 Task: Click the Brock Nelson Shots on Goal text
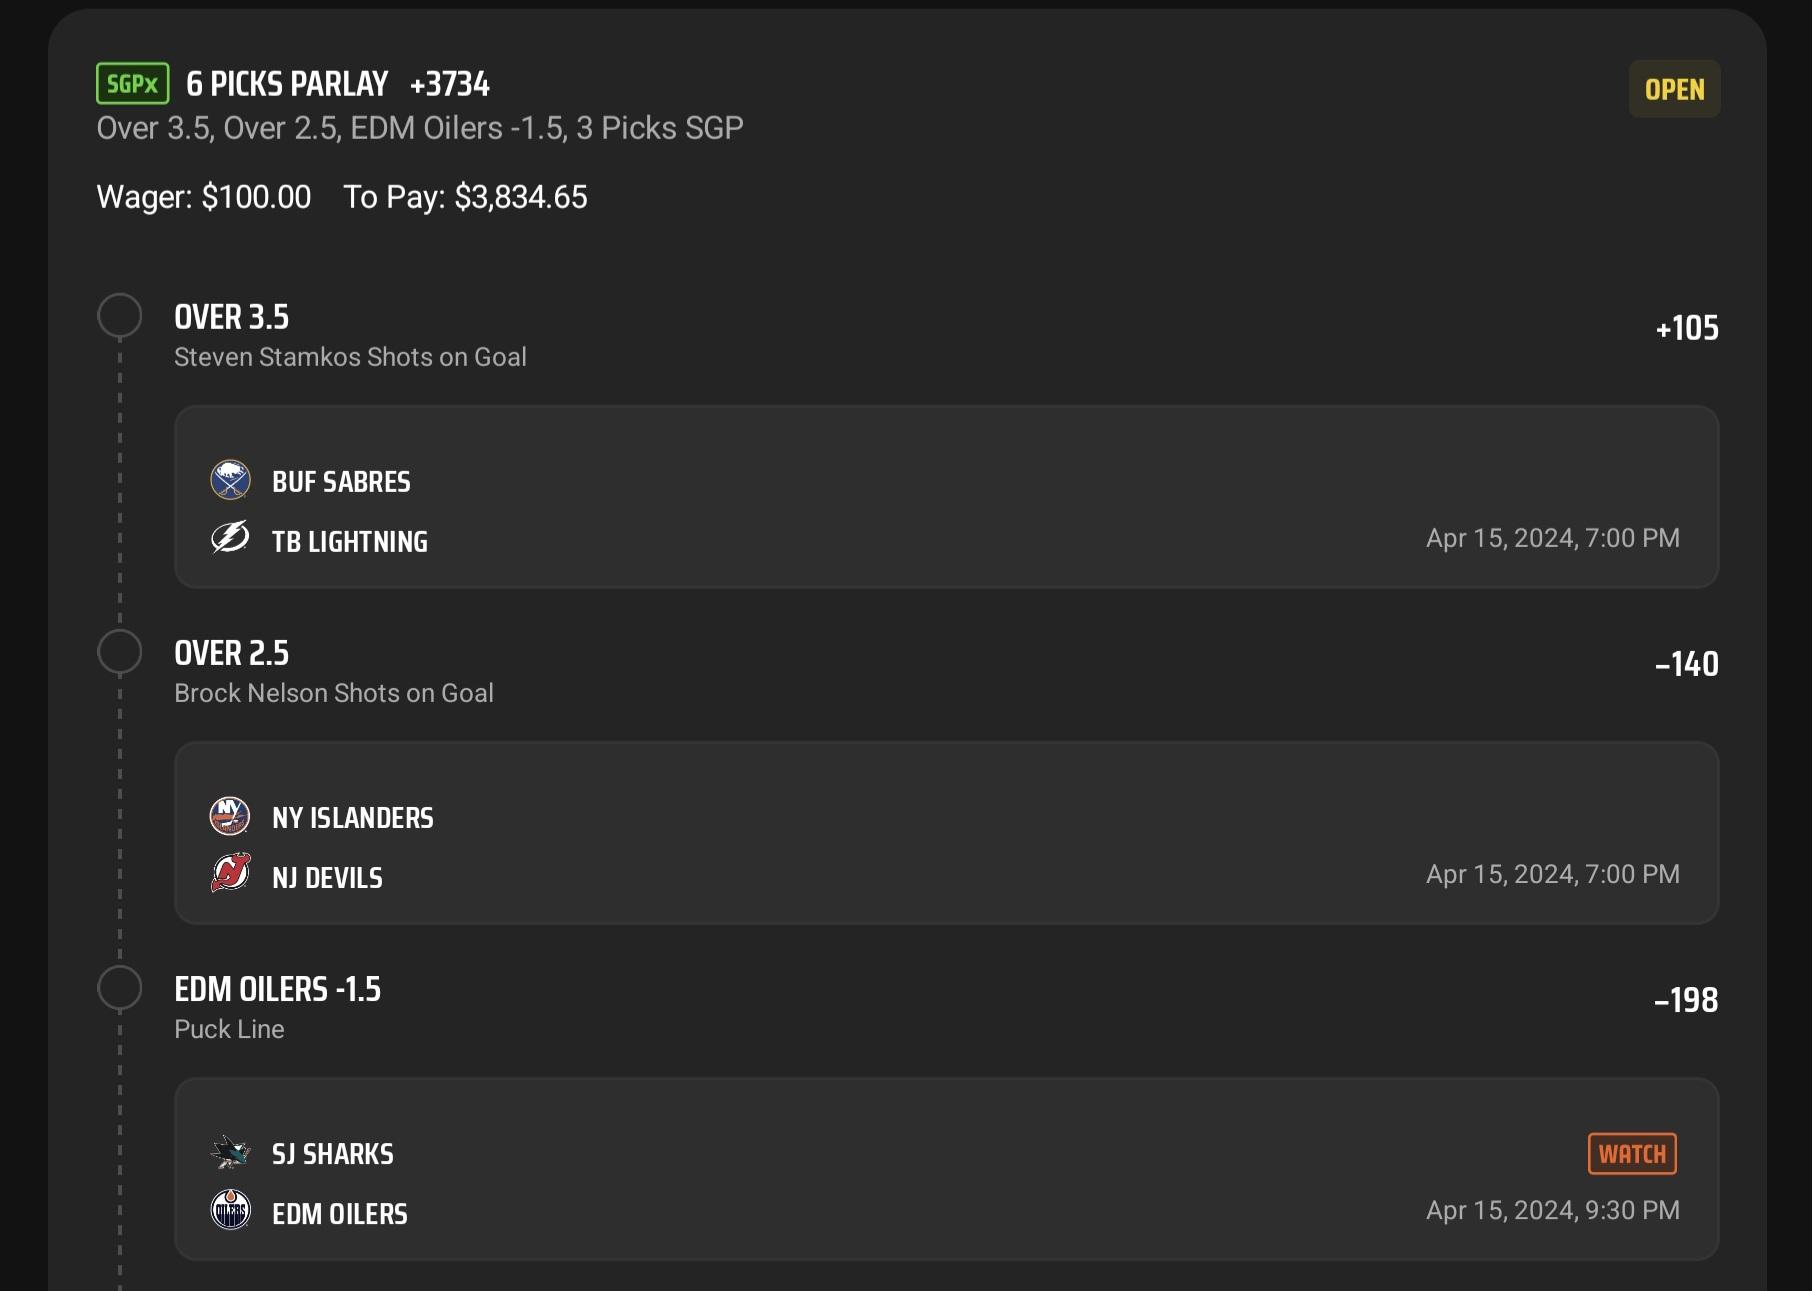(x=334, y=693)
